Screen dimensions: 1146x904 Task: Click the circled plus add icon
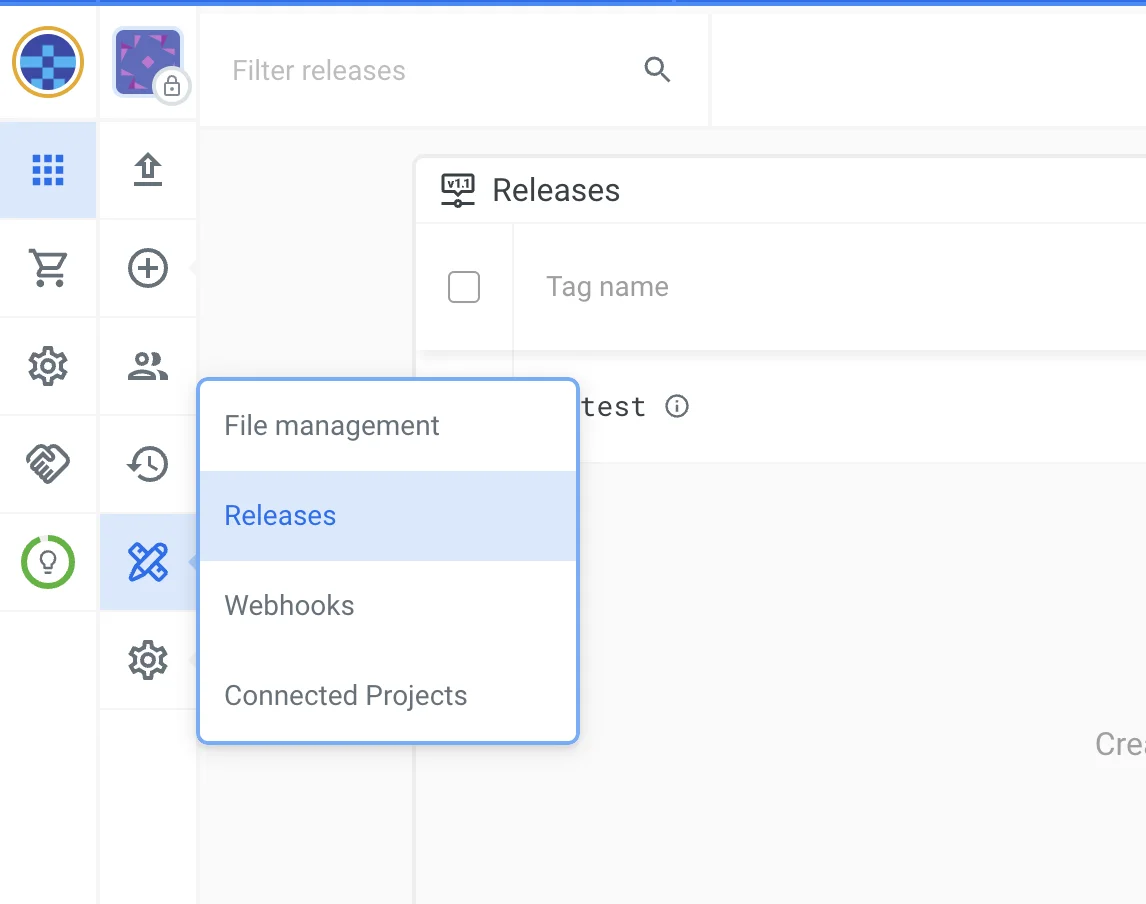click(148, 268)
